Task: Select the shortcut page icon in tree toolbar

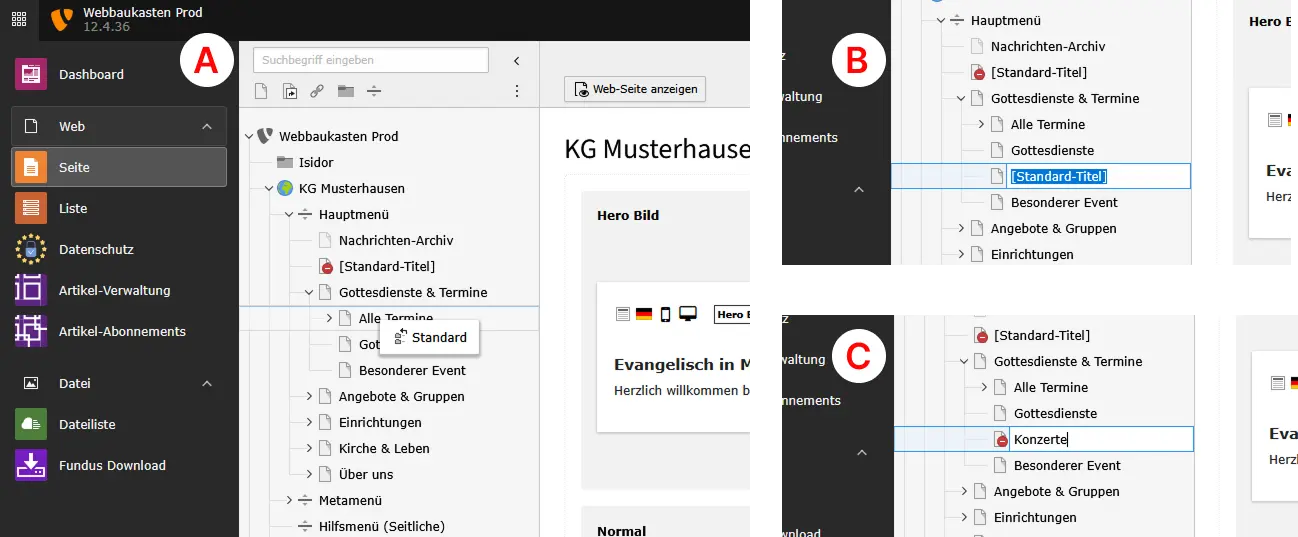Action: 290,91
